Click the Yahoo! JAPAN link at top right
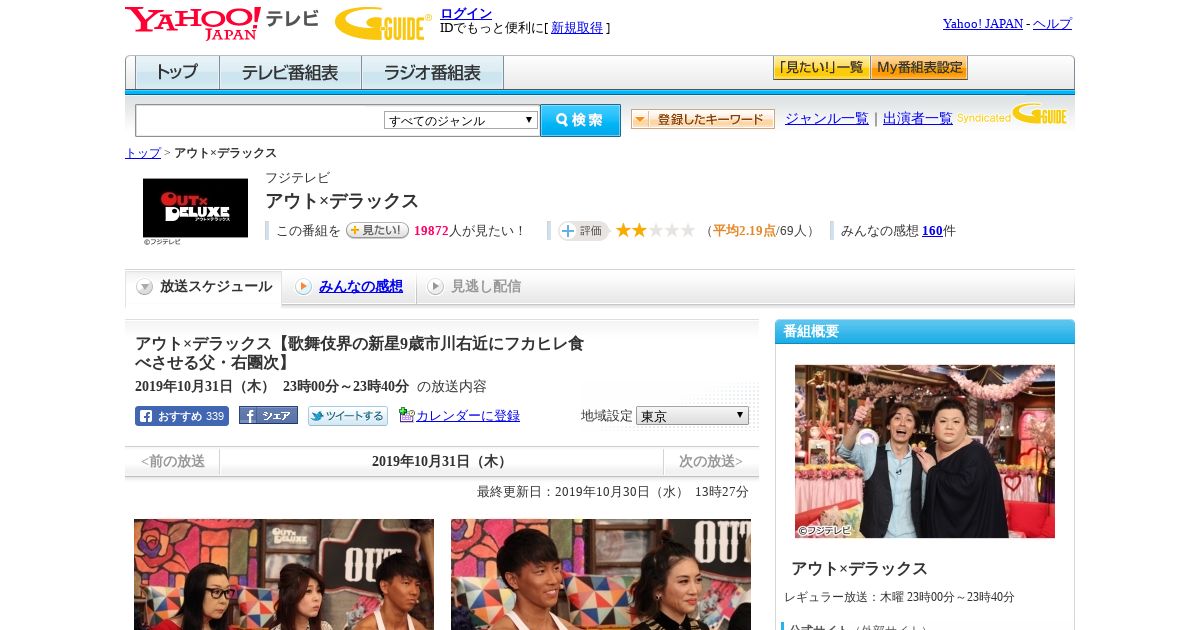 983,24
